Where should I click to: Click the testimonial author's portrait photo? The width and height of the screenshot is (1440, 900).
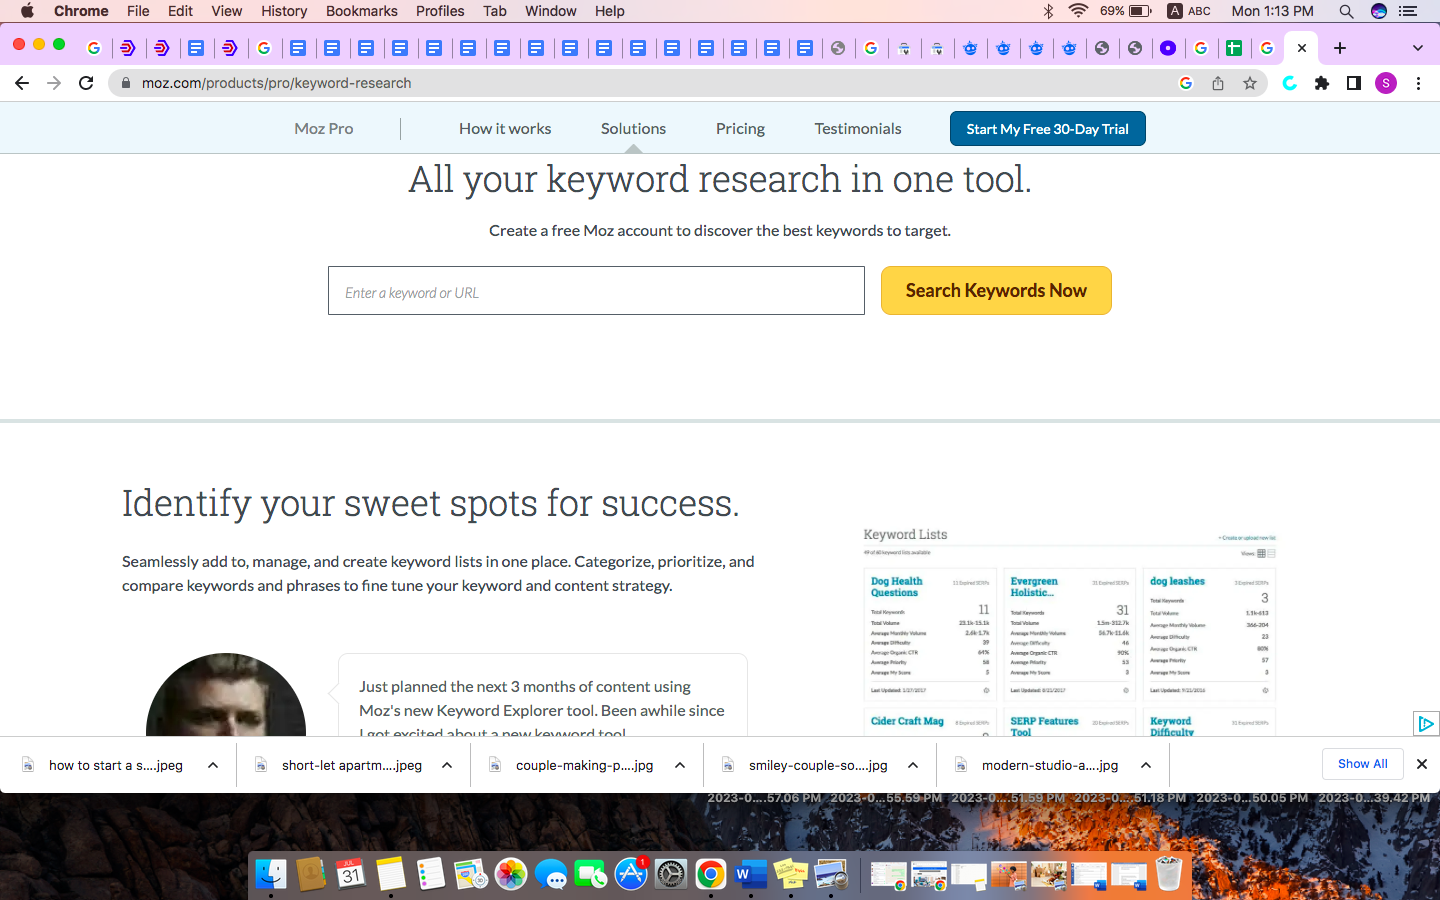tap(226, 695)
